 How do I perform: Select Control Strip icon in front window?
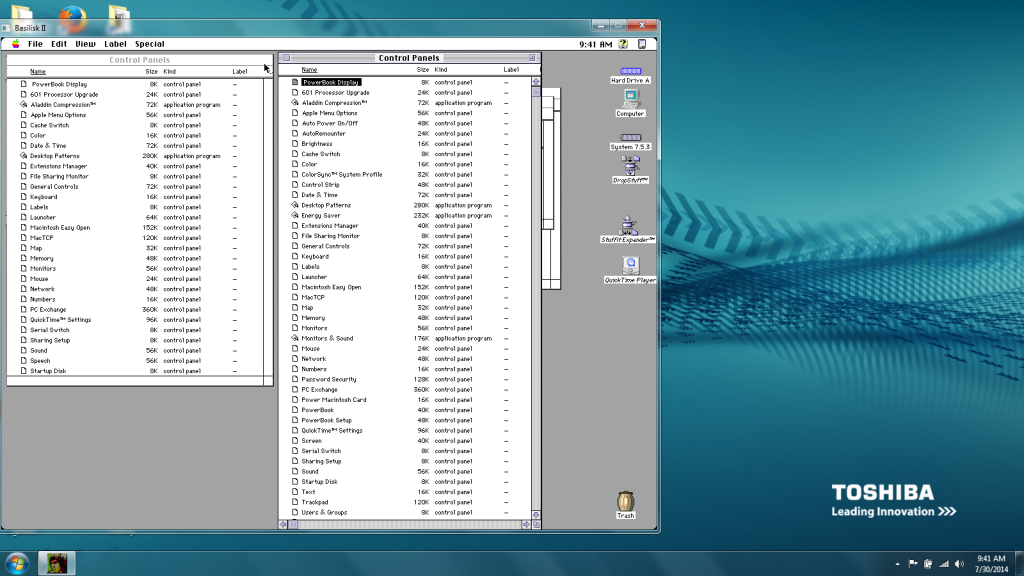(295, 185)
